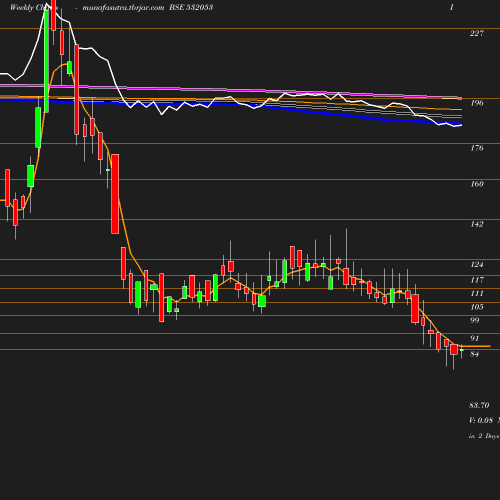Click the V: 0.08 volume text
The image size is (500, 500).
point(481,420)
